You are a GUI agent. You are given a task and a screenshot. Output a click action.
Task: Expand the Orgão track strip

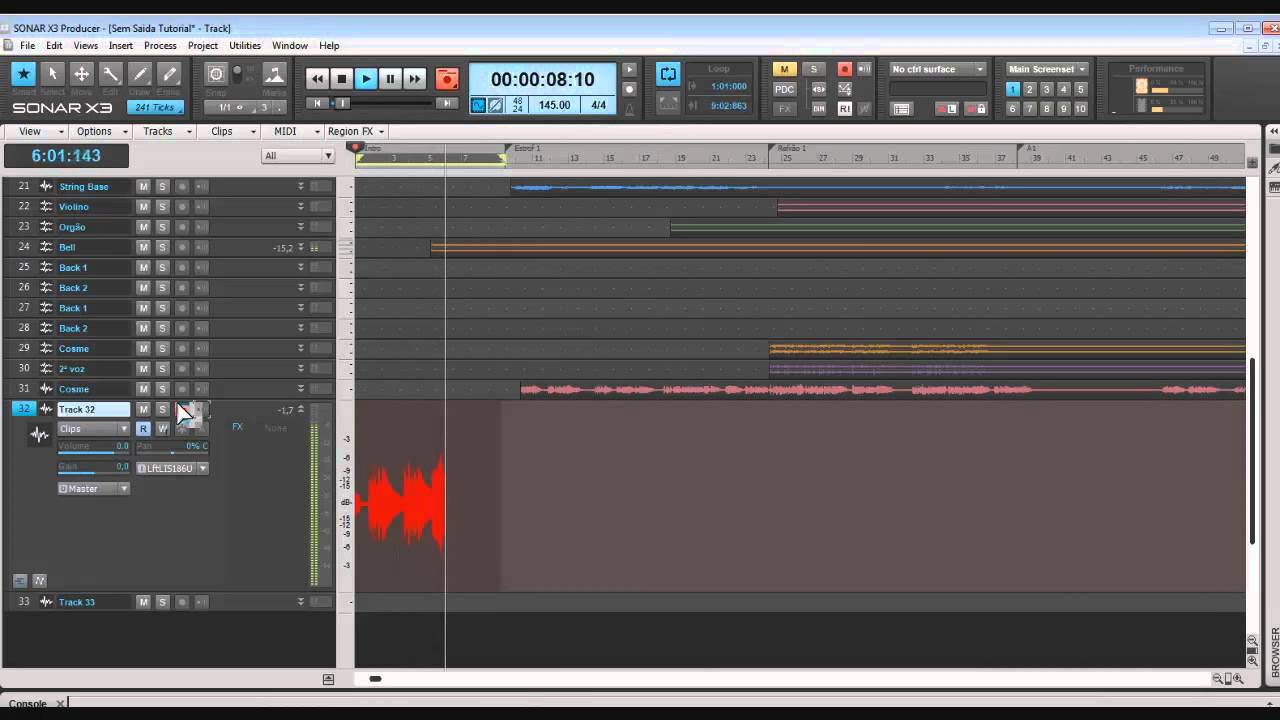(300, 227)
